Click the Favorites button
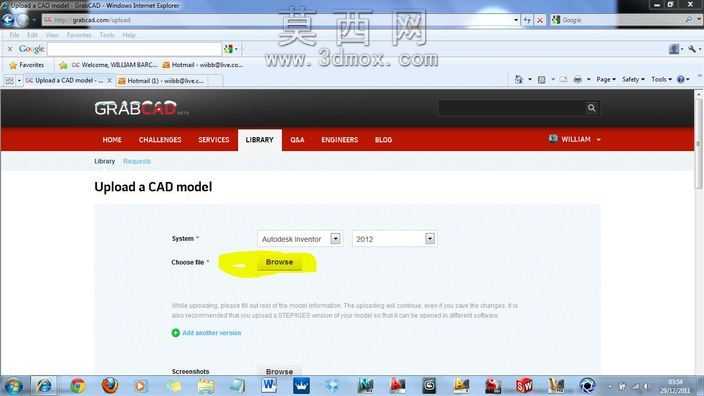The width and height of the screenshot is (704, 396). point(26,66)
